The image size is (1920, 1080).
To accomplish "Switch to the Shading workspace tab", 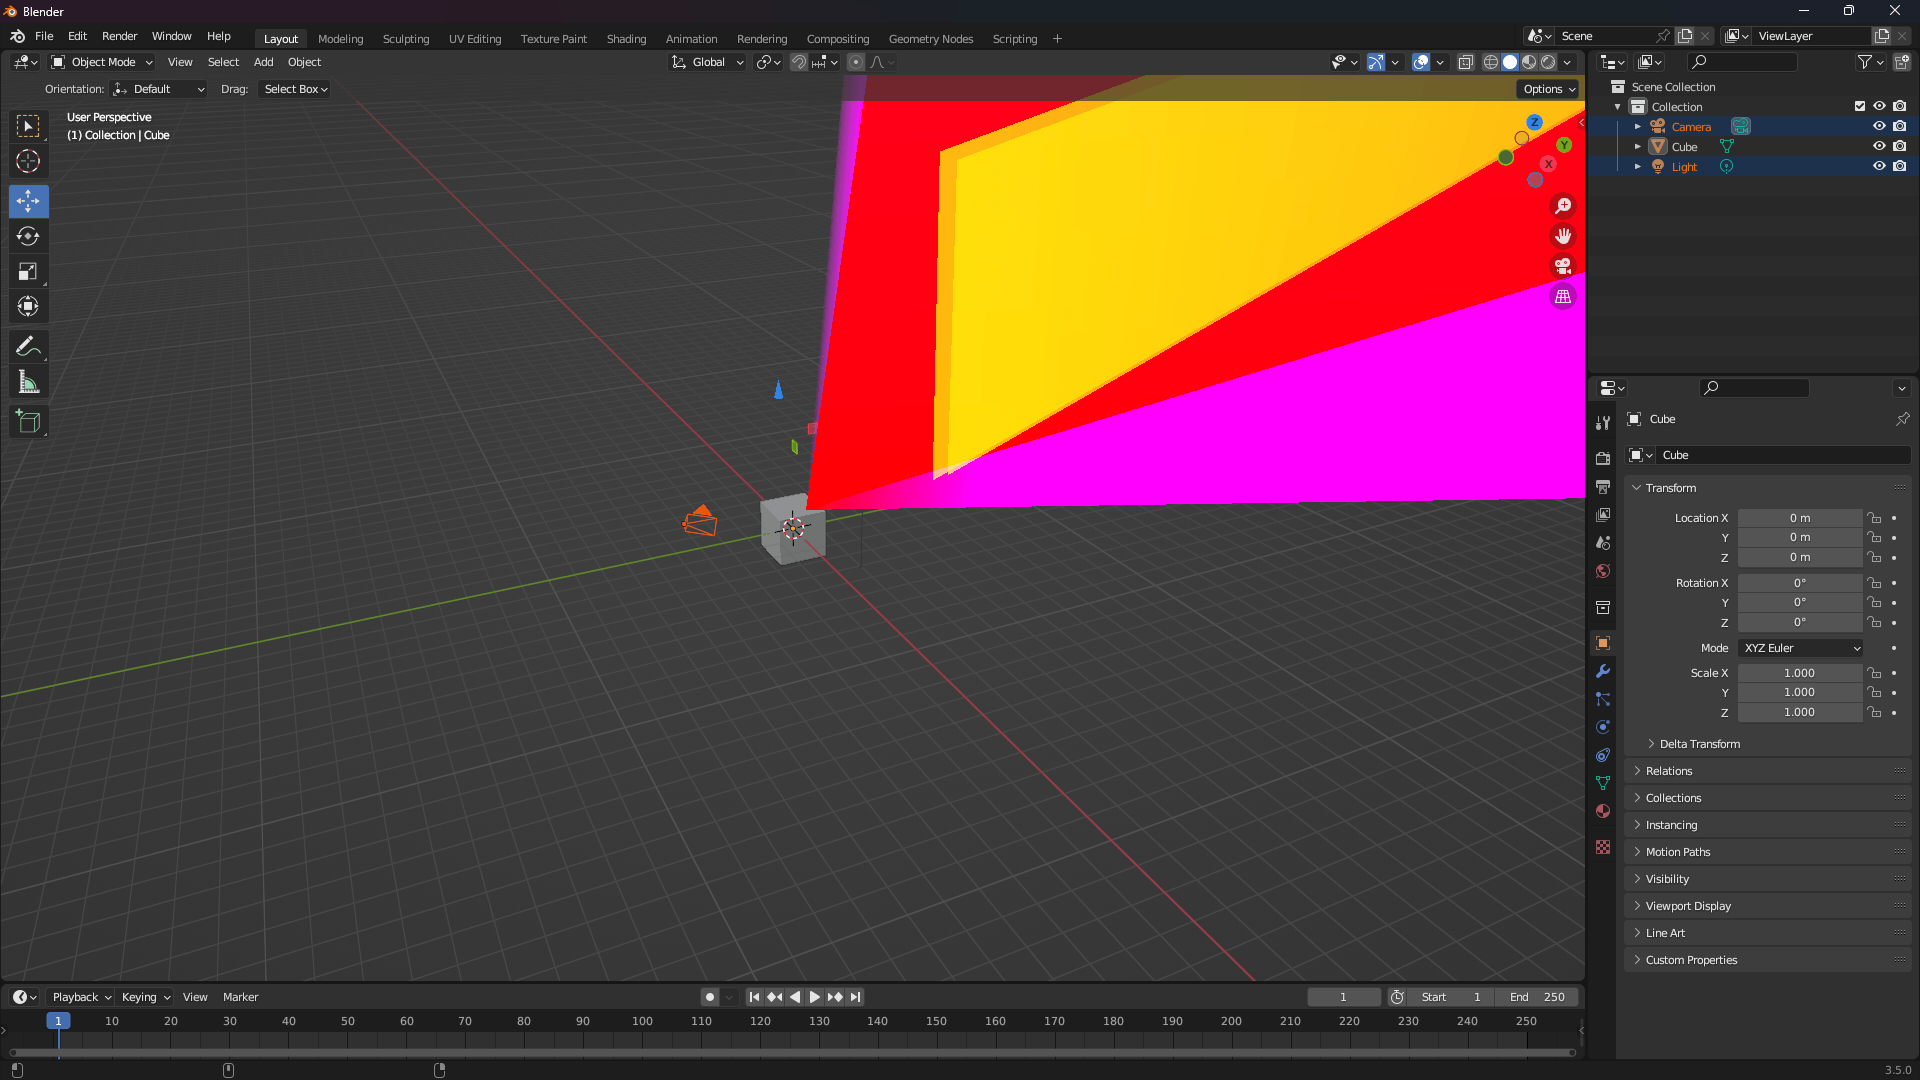I will [x=626, y=38].
